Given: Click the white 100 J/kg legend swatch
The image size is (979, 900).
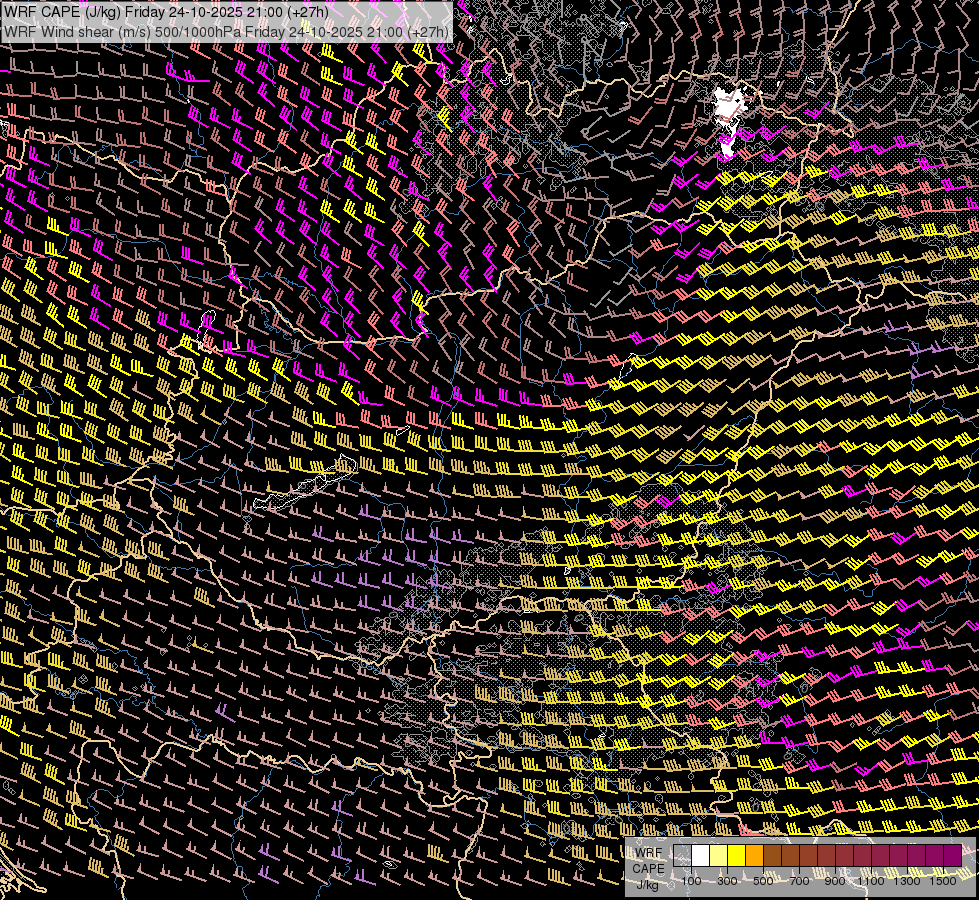Looking at the screenshot, I should tap(701, 856).
